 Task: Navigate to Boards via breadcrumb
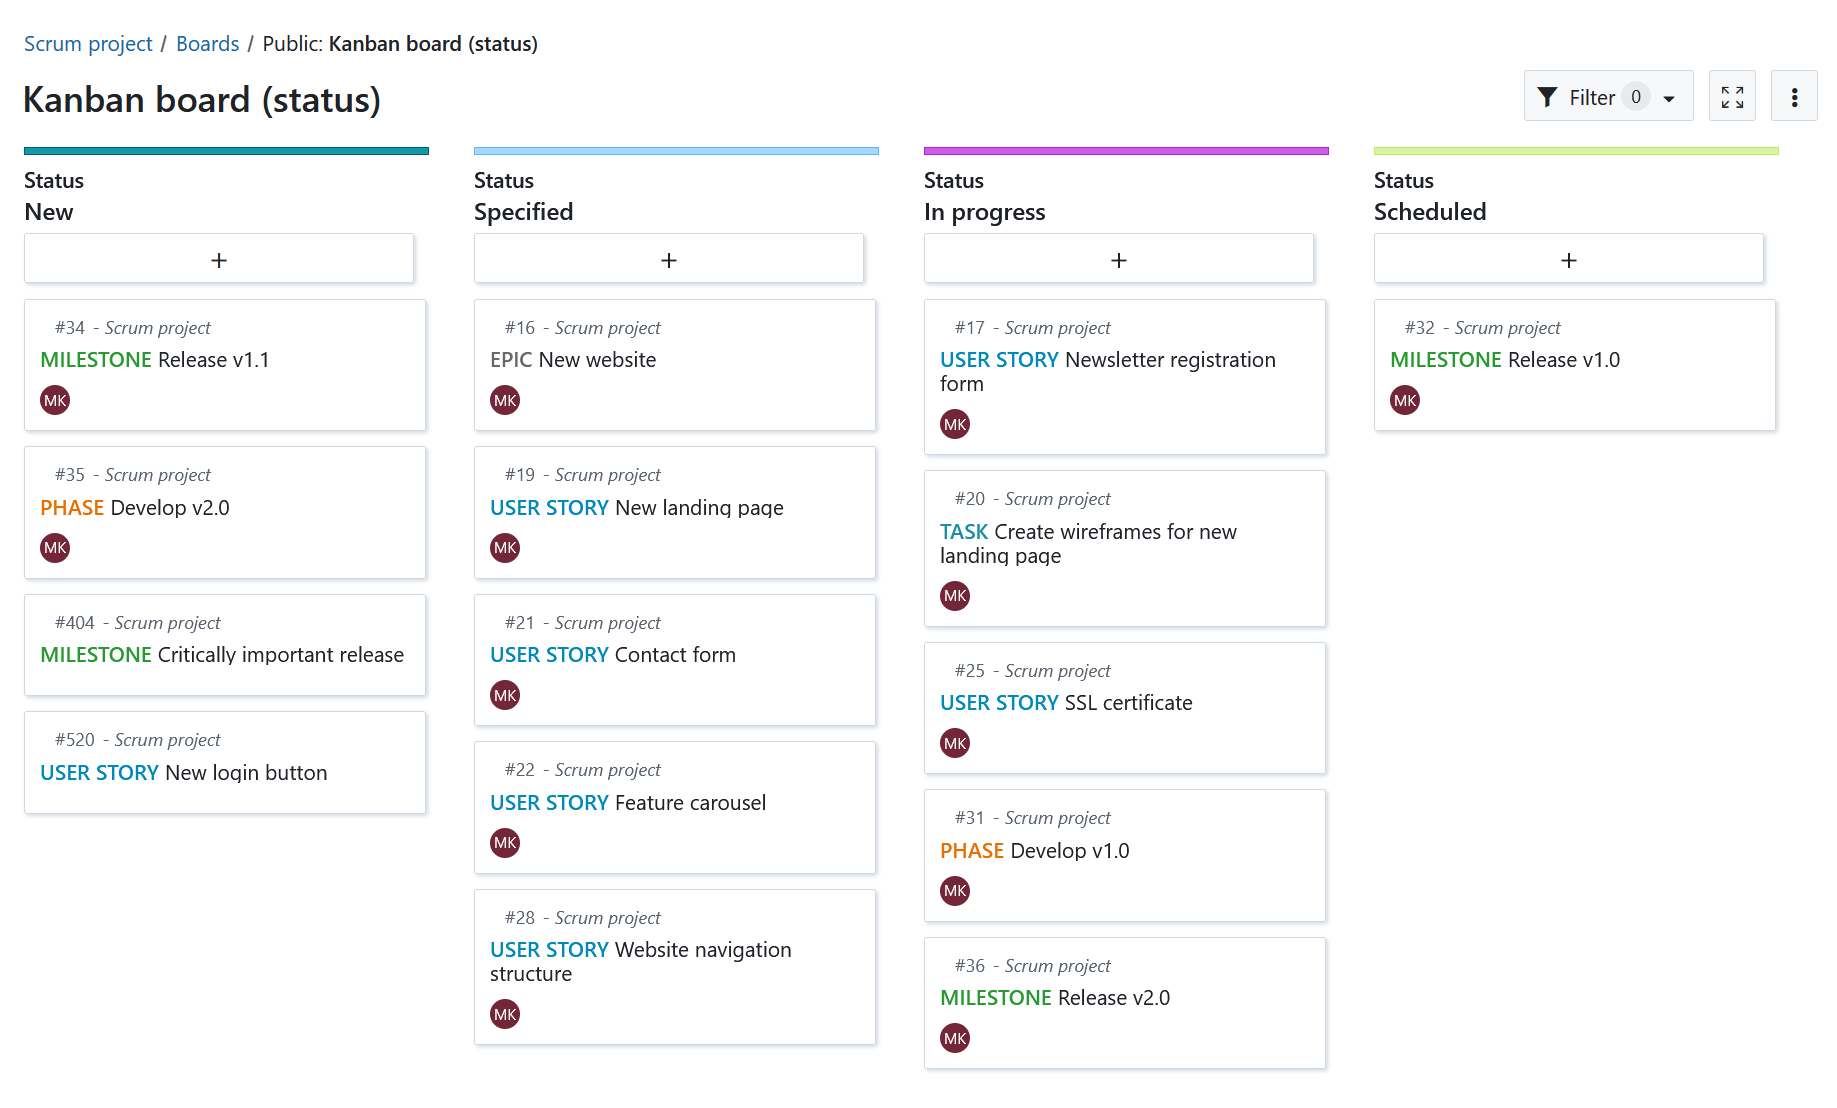click(x=207, y=43)
